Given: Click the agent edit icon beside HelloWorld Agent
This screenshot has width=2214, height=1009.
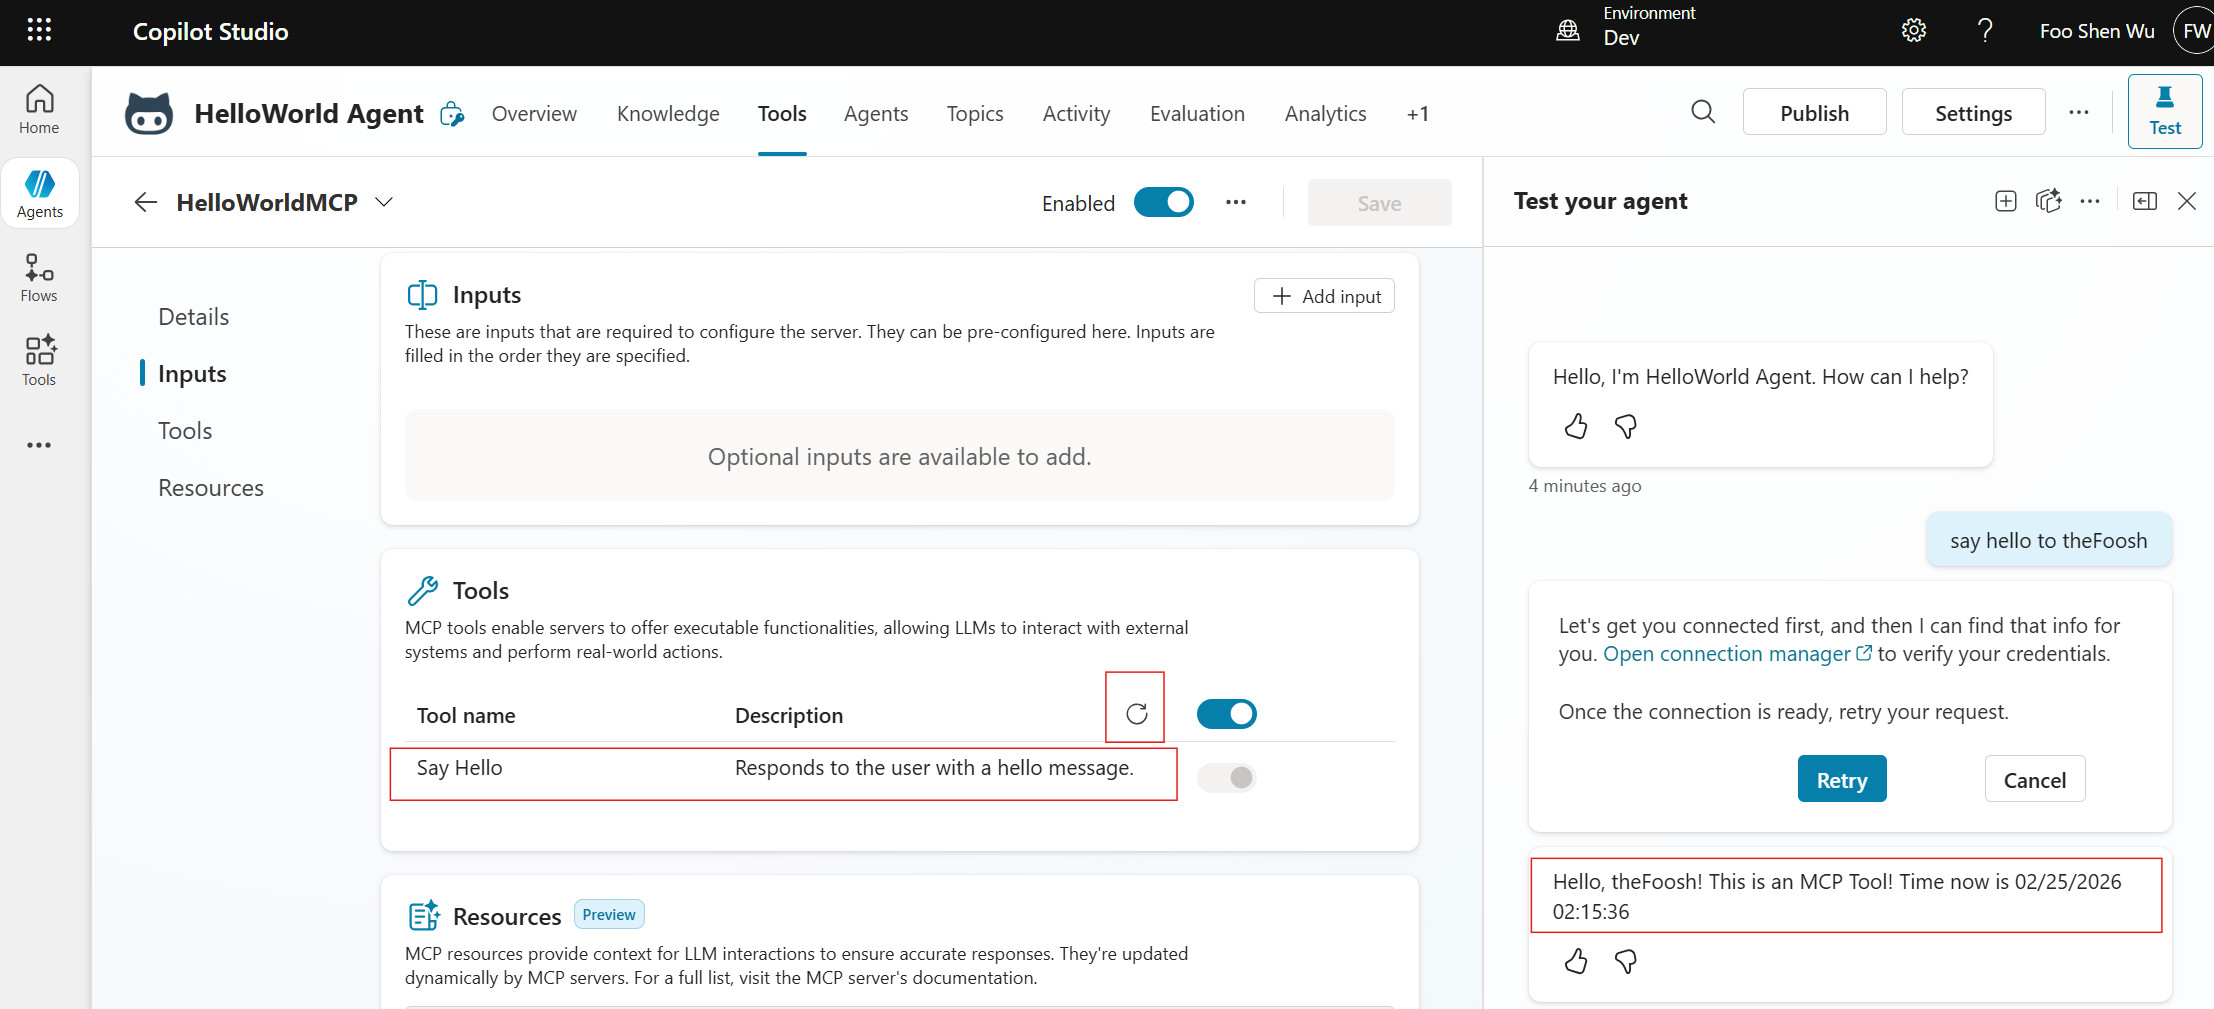Looking at the screenshot, I should click(453, 114).
